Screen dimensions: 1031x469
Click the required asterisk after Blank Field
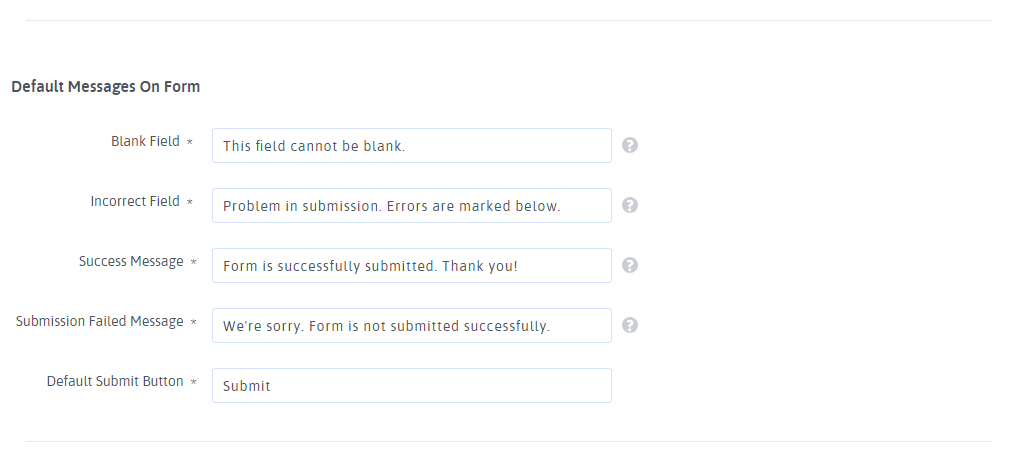click(190, 143)
